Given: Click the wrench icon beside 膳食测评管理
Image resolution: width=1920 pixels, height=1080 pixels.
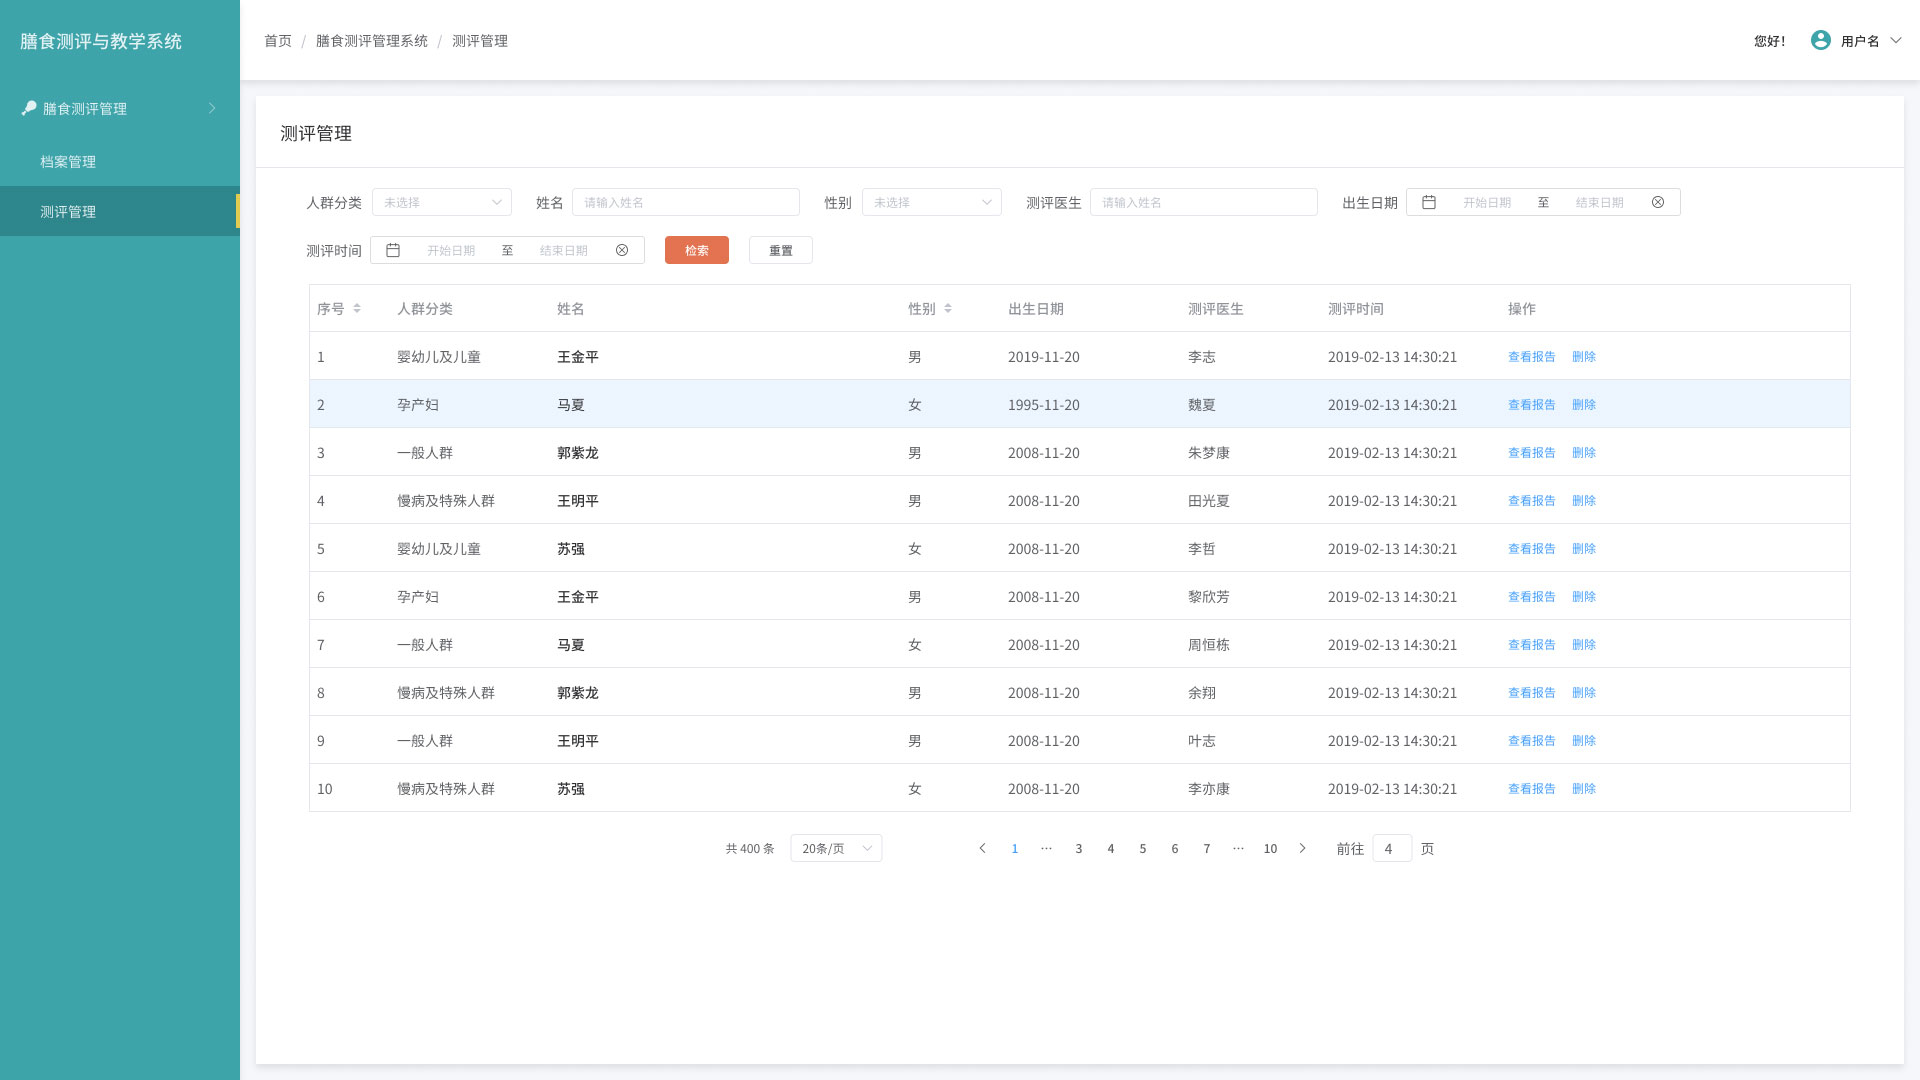Looking at the screenshot, I should click(x=29, y=108).
